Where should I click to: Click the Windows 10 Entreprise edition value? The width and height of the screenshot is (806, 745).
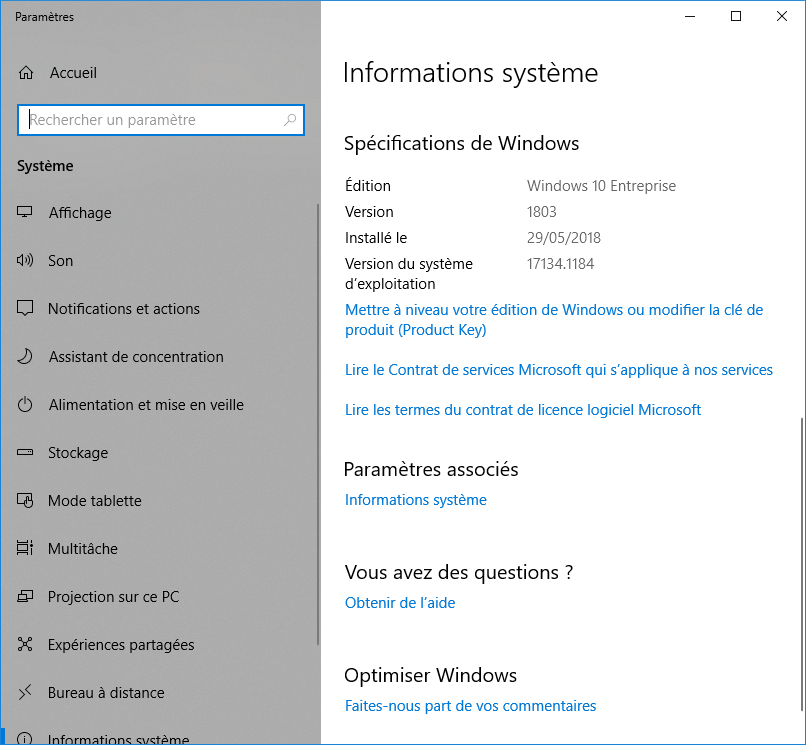tap(601, 186)
